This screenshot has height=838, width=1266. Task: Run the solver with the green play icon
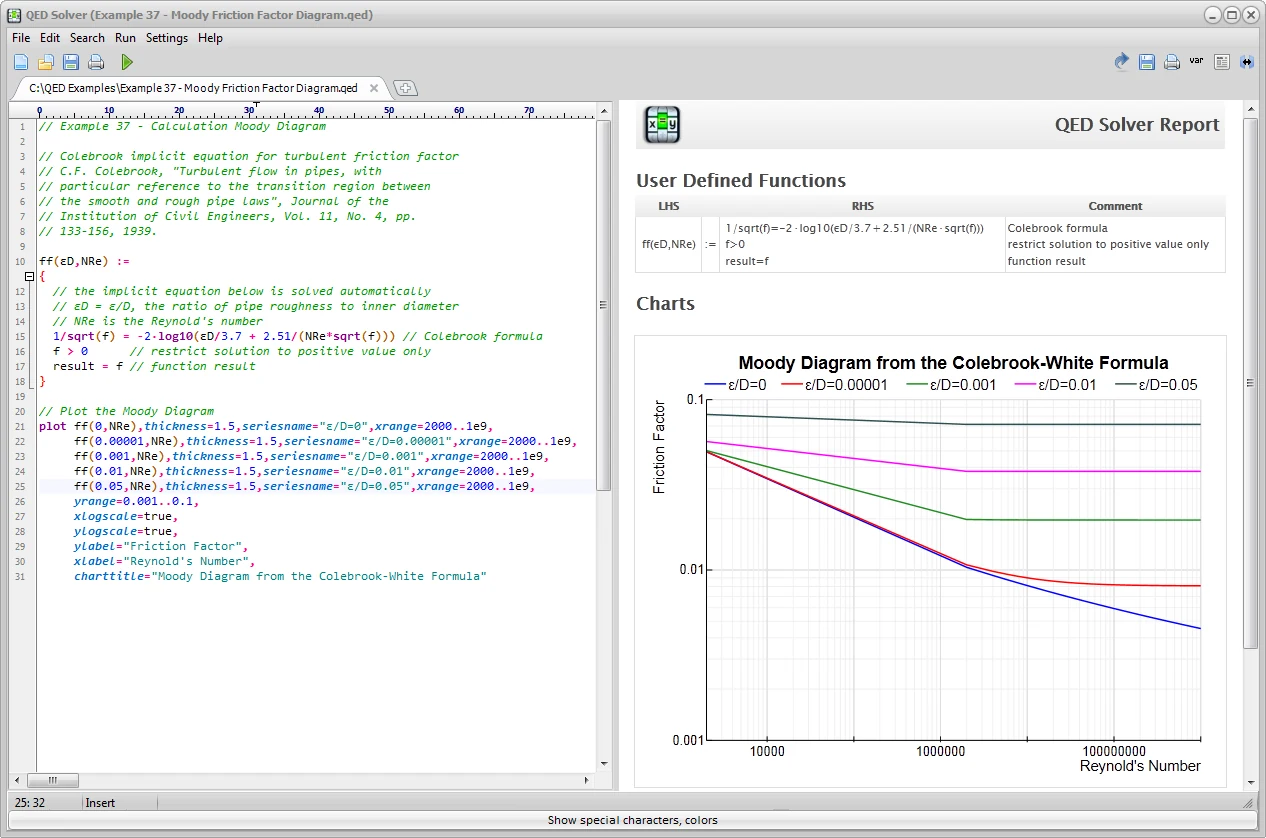(127, 62)
